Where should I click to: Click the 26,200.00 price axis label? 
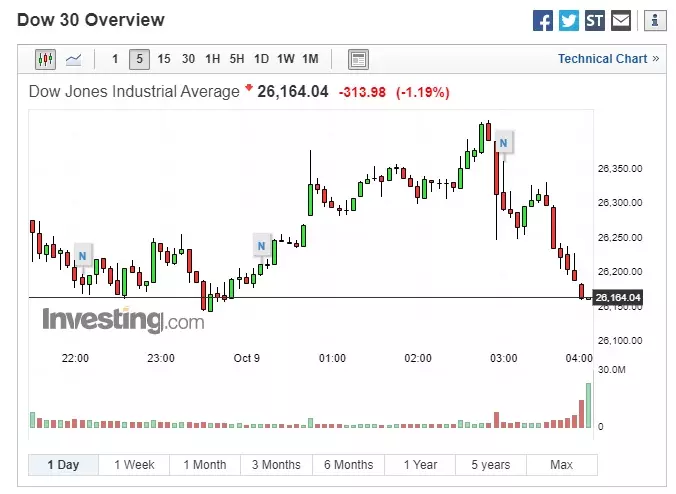click(620, 272)
